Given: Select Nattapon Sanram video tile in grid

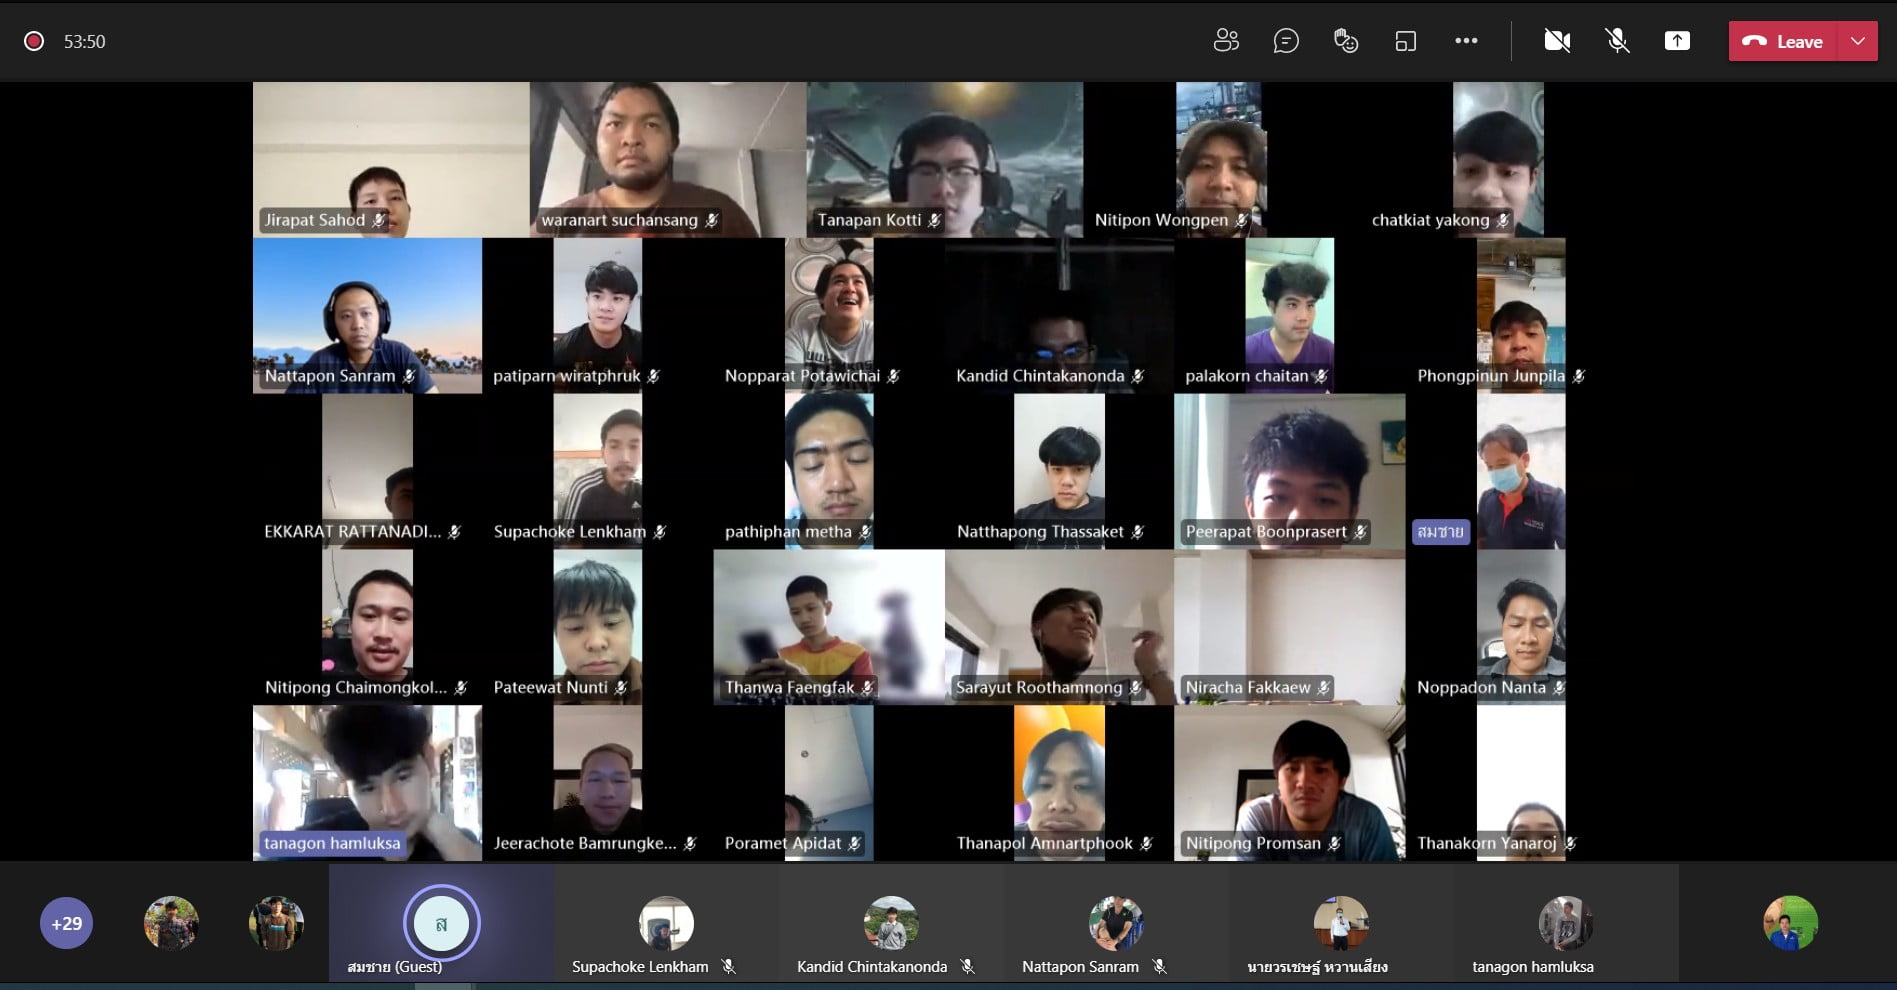Looking at the screenshot, I should (367, 315).
